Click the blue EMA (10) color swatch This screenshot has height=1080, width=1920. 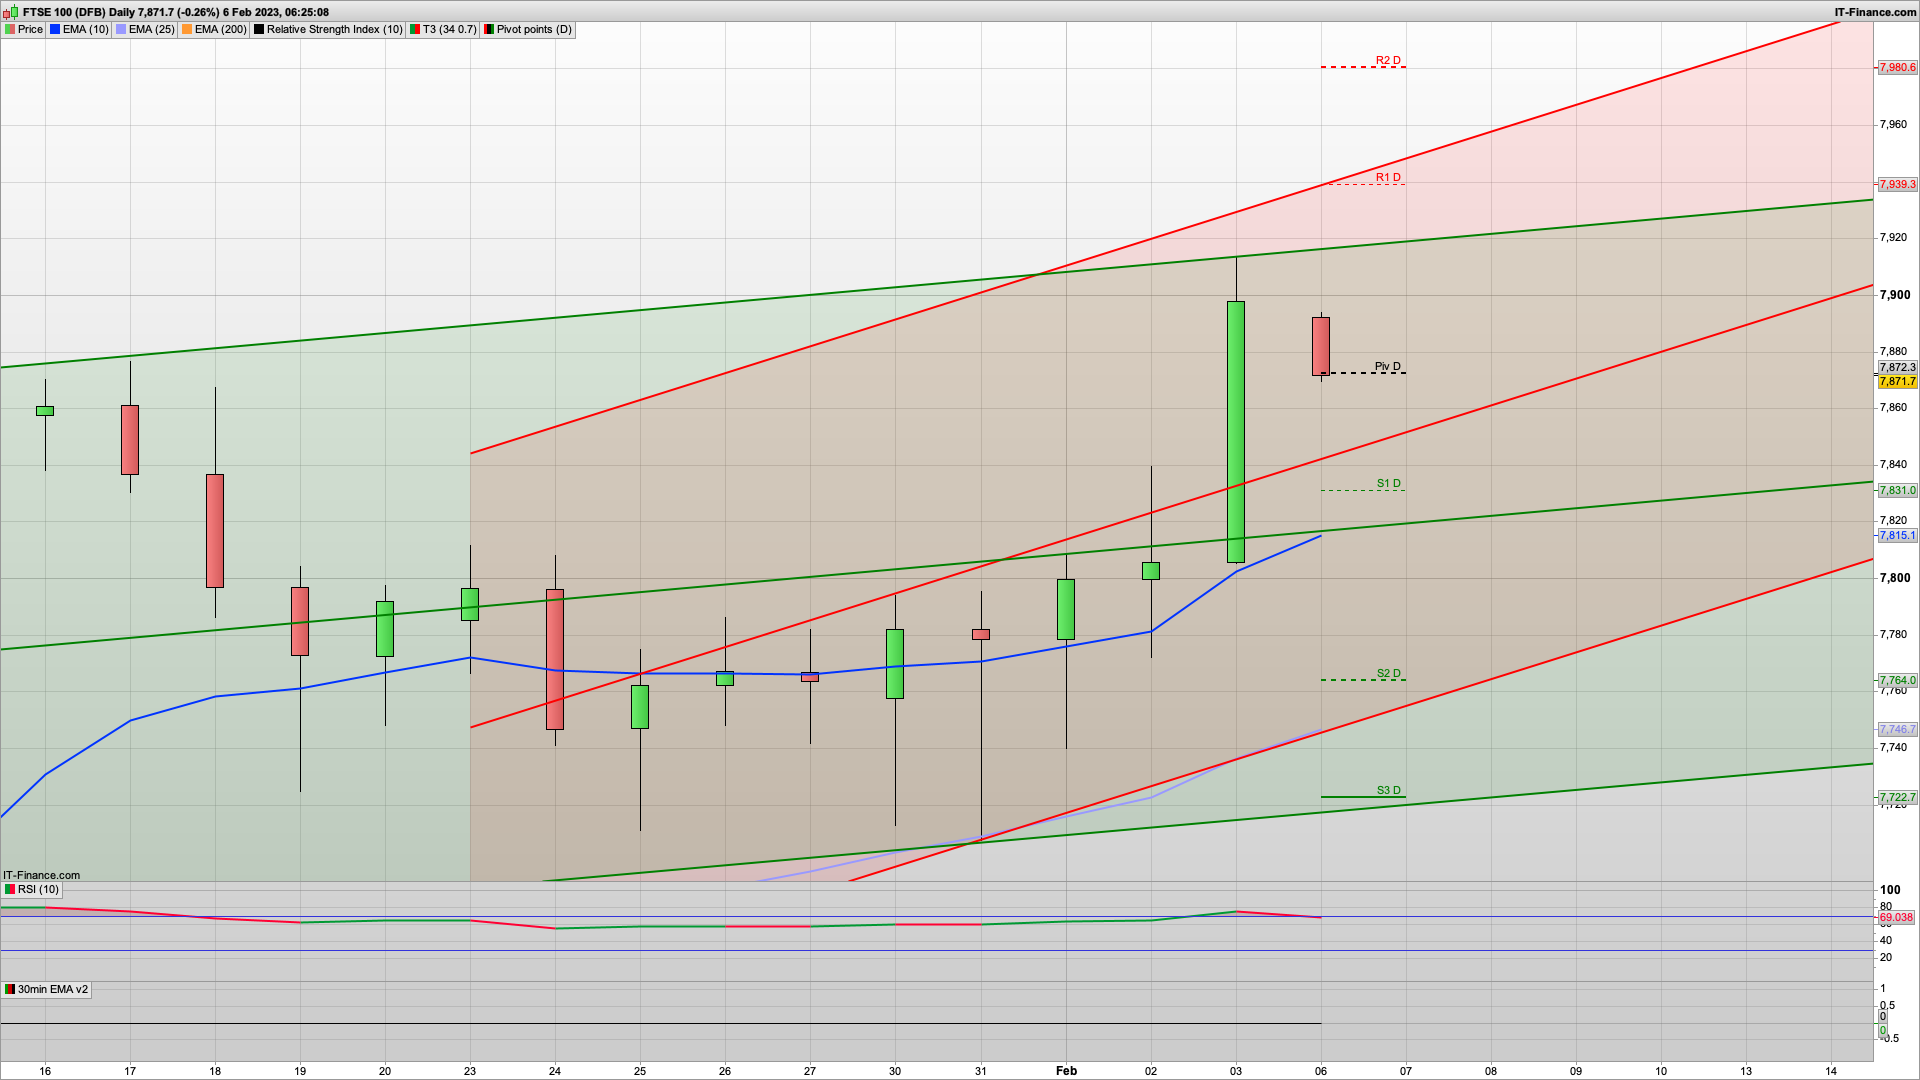(x=55, y=29)
